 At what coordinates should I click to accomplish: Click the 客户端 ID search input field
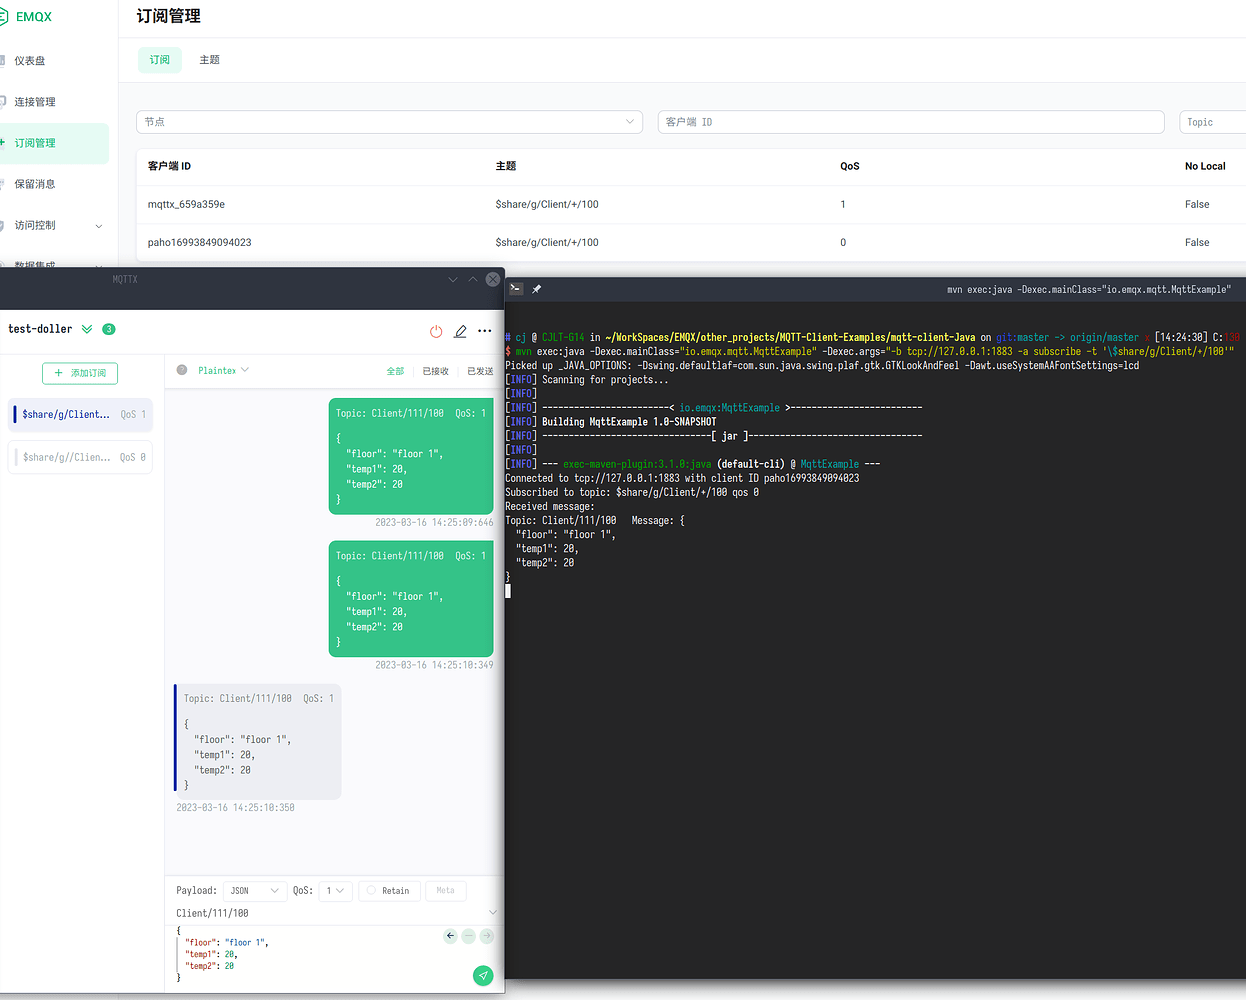coord(910,122)
